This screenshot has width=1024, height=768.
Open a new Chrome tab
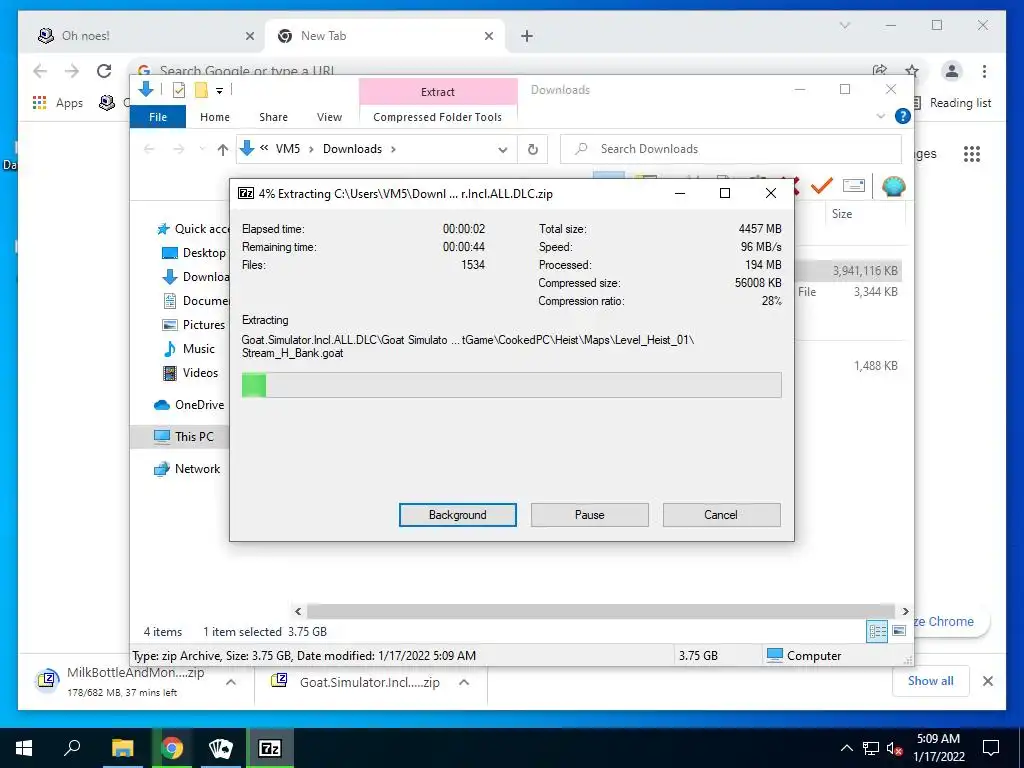pos(527,36)
